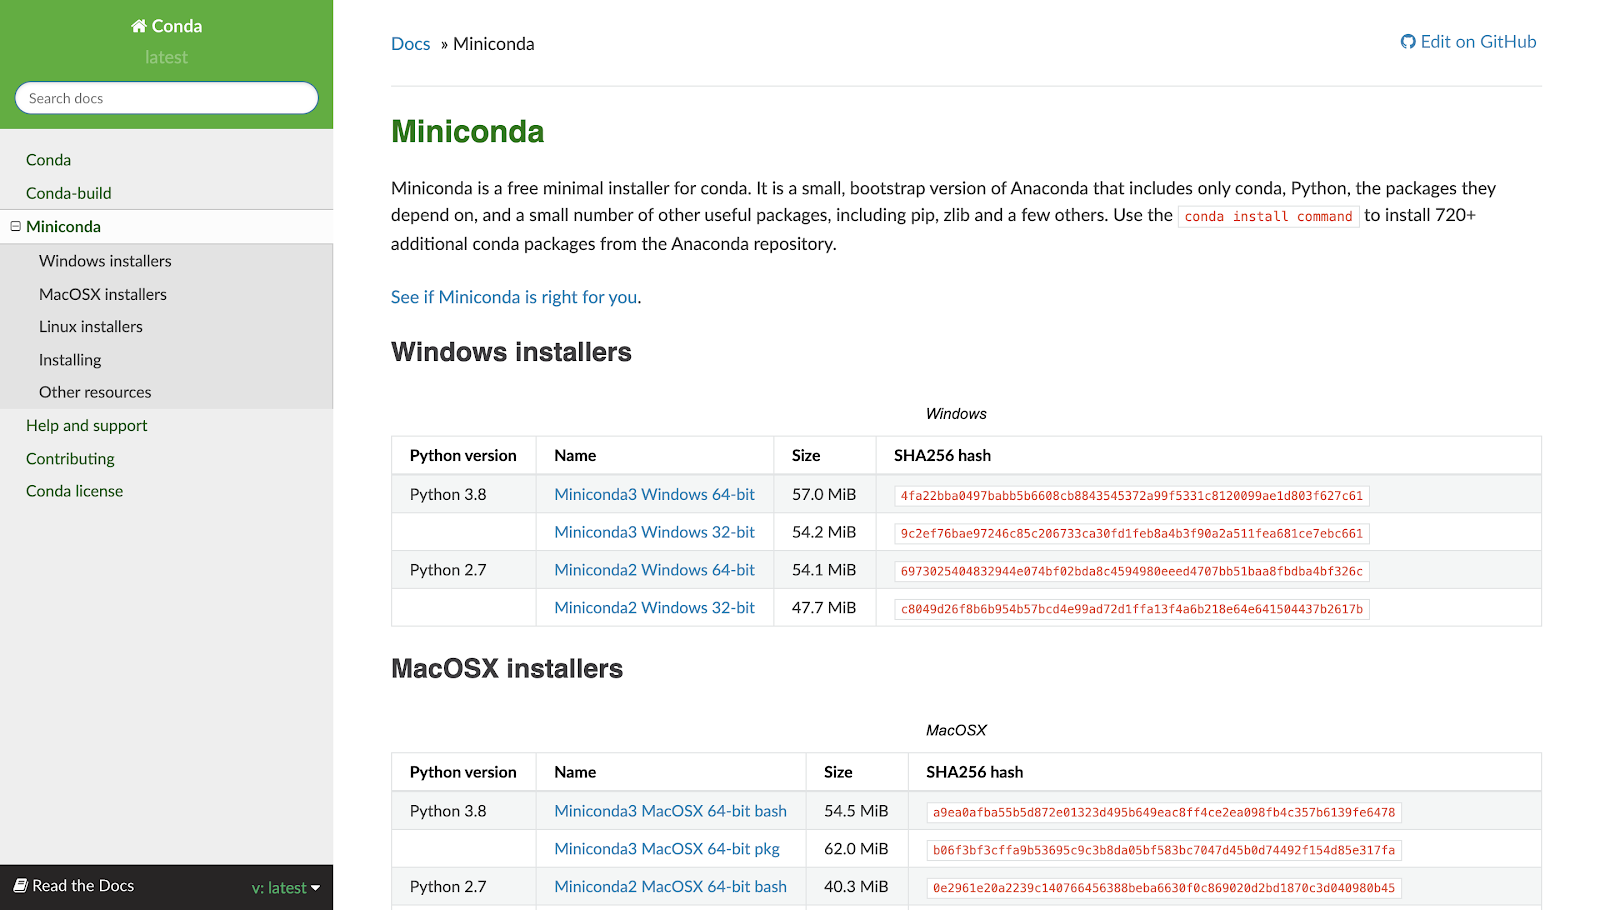Image resolution: width=1600 pixels, height=910 pixels.
Task: Open Help and support page
Action: [x=87, y=425]
